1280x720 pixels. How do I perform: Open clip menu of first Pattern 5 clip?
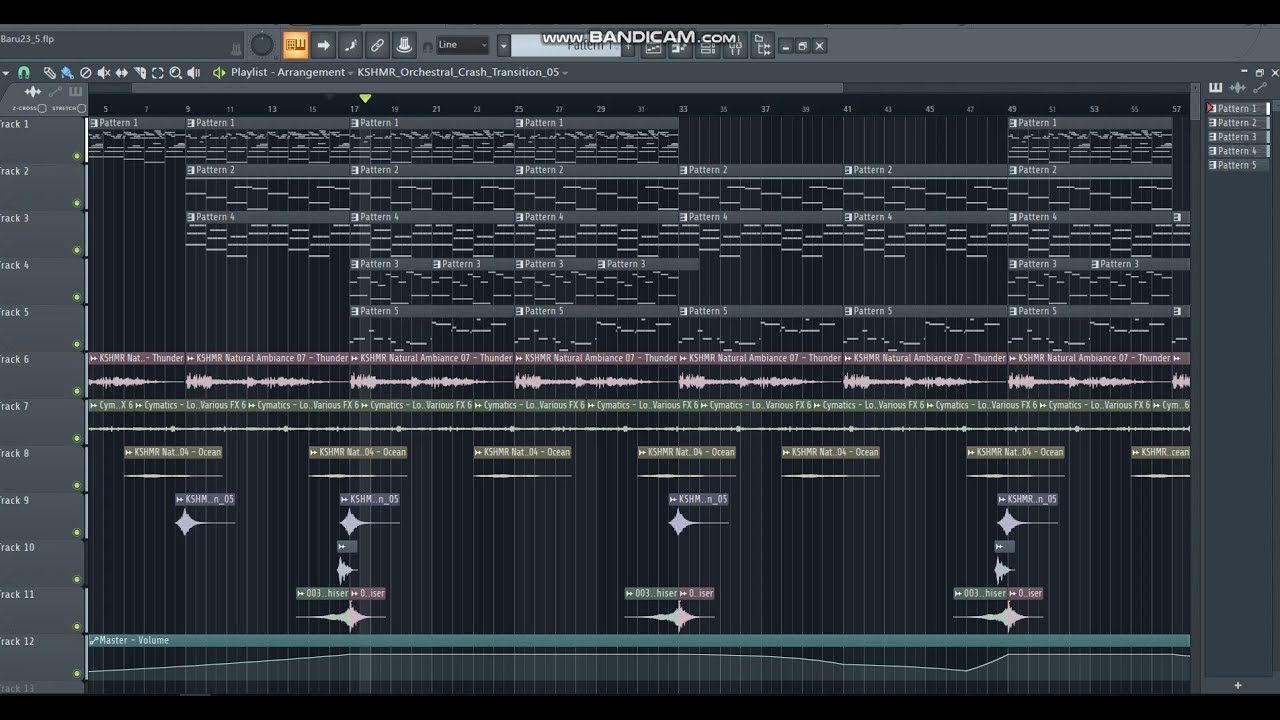pos(355,311)
